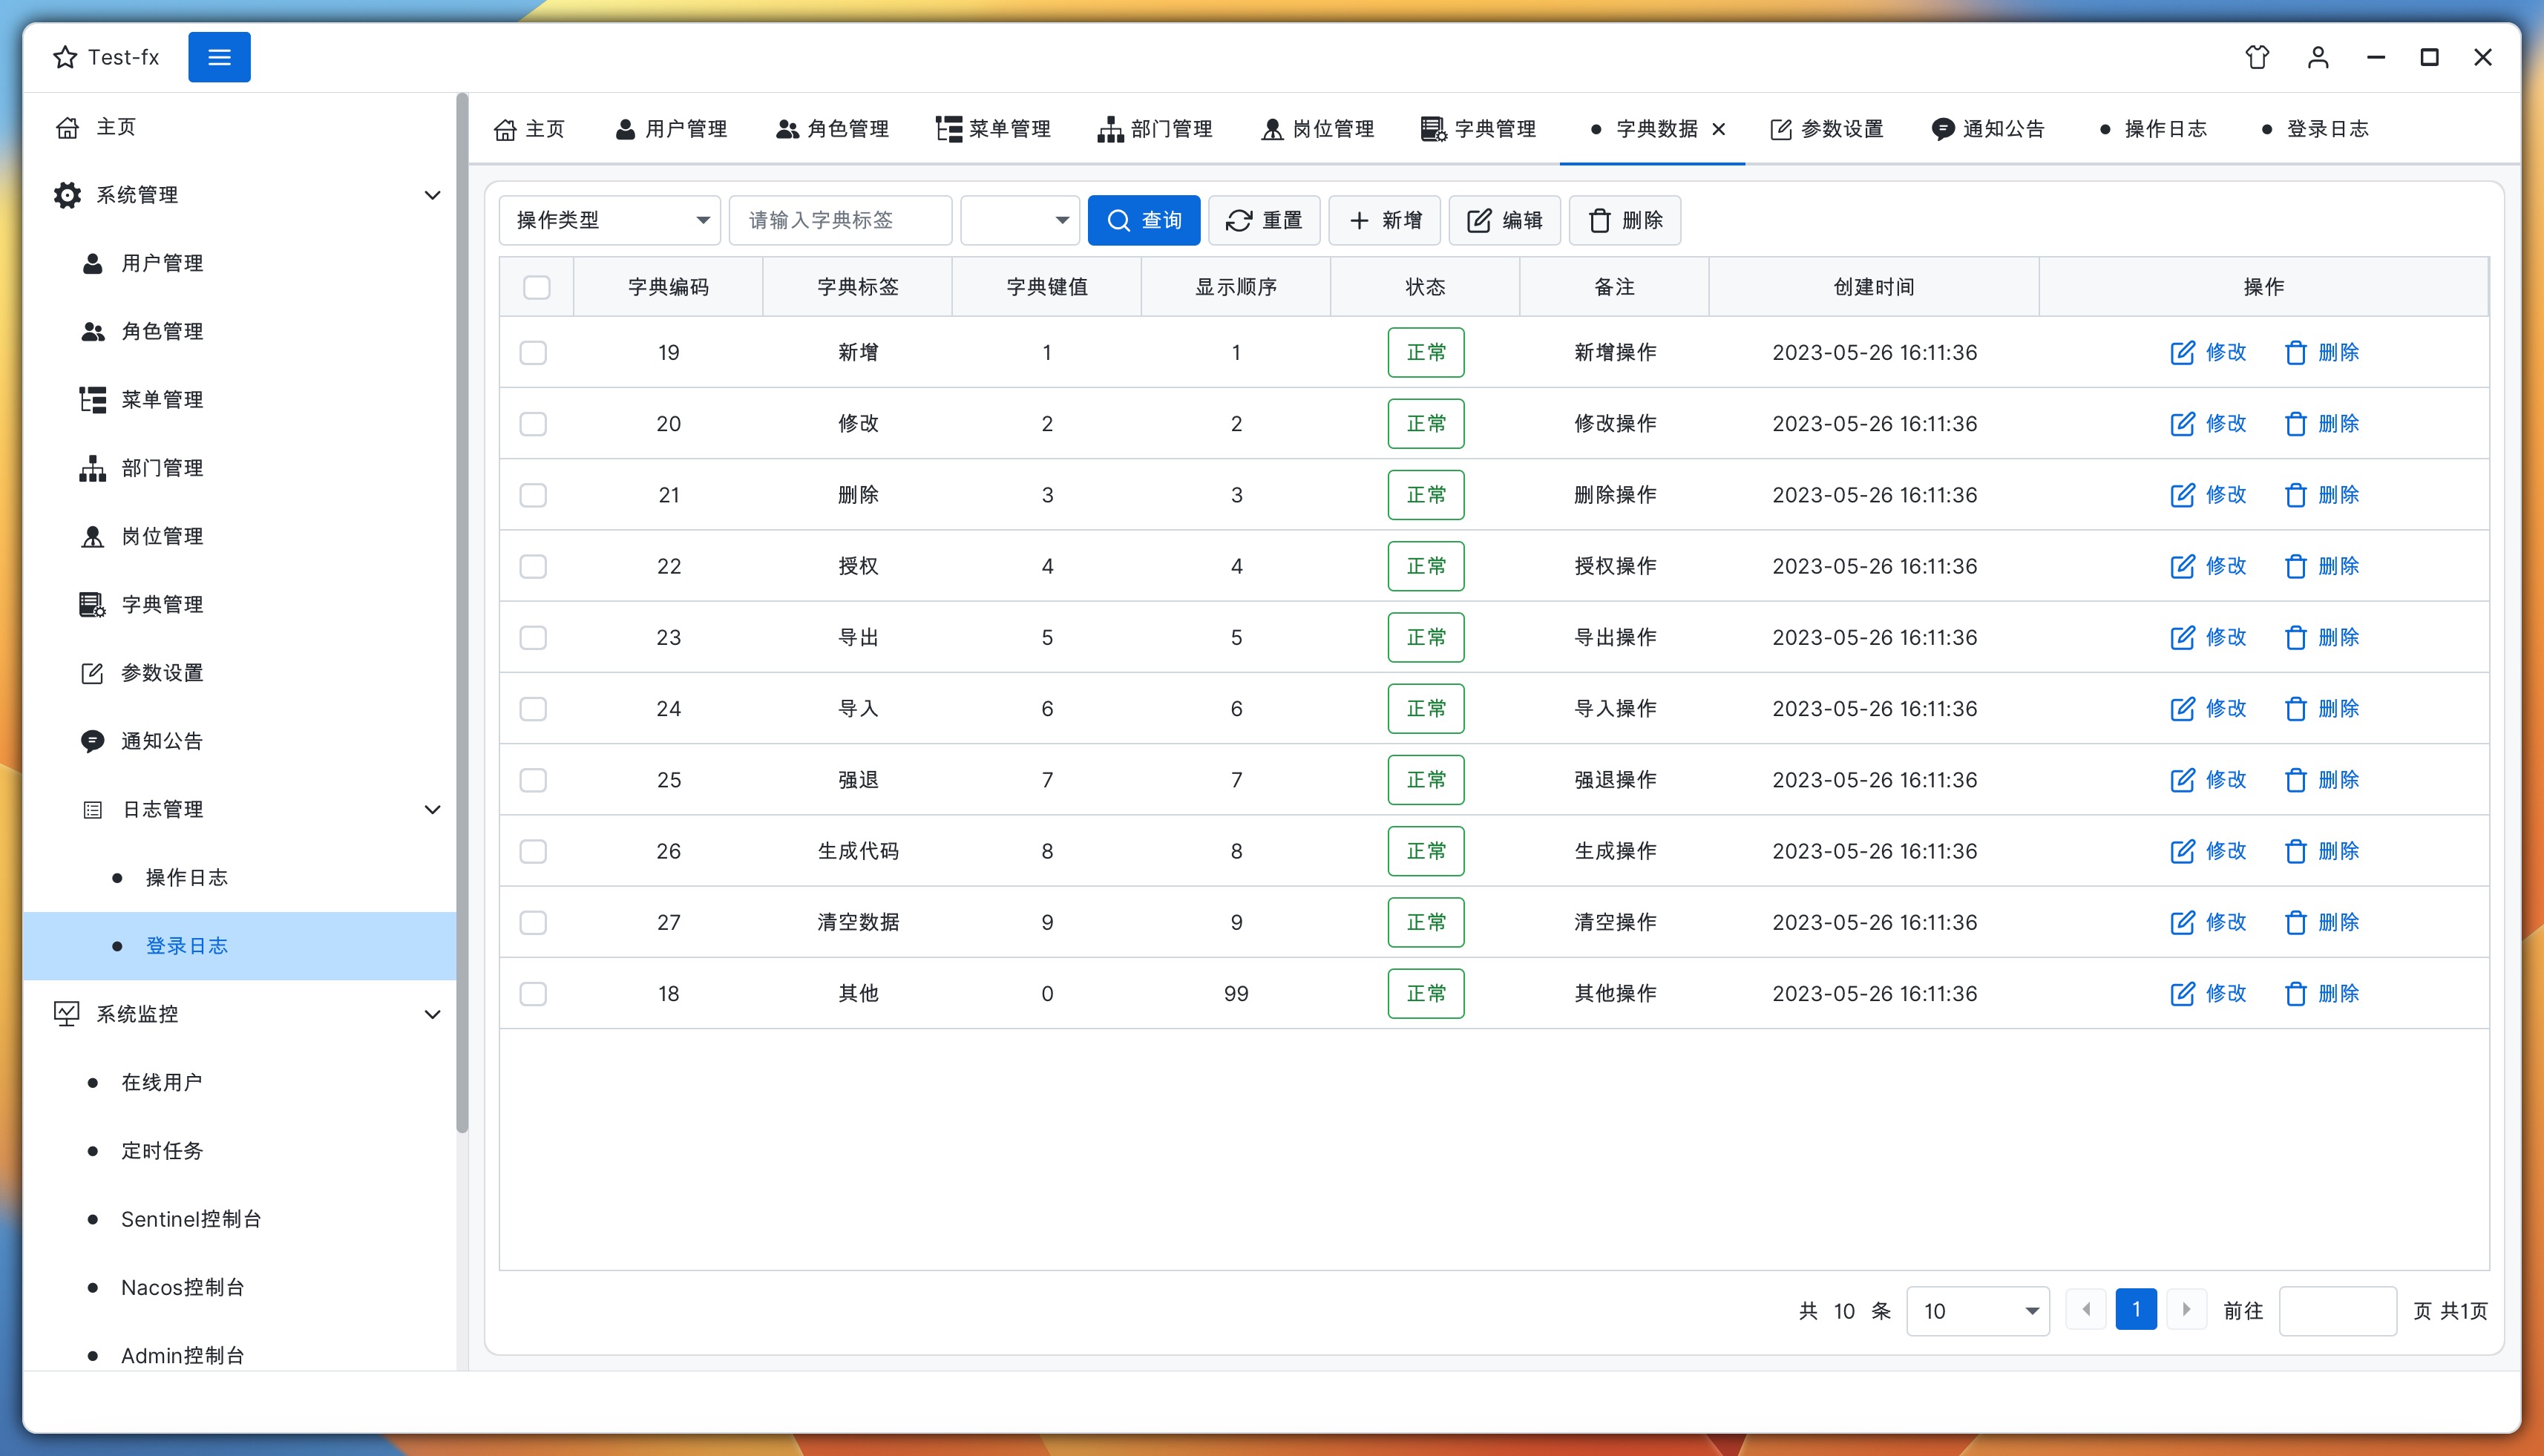2544x1456 pixels.
Task: Click the 删除 trash icon in row 20
Action: (x=2296, y=424)
